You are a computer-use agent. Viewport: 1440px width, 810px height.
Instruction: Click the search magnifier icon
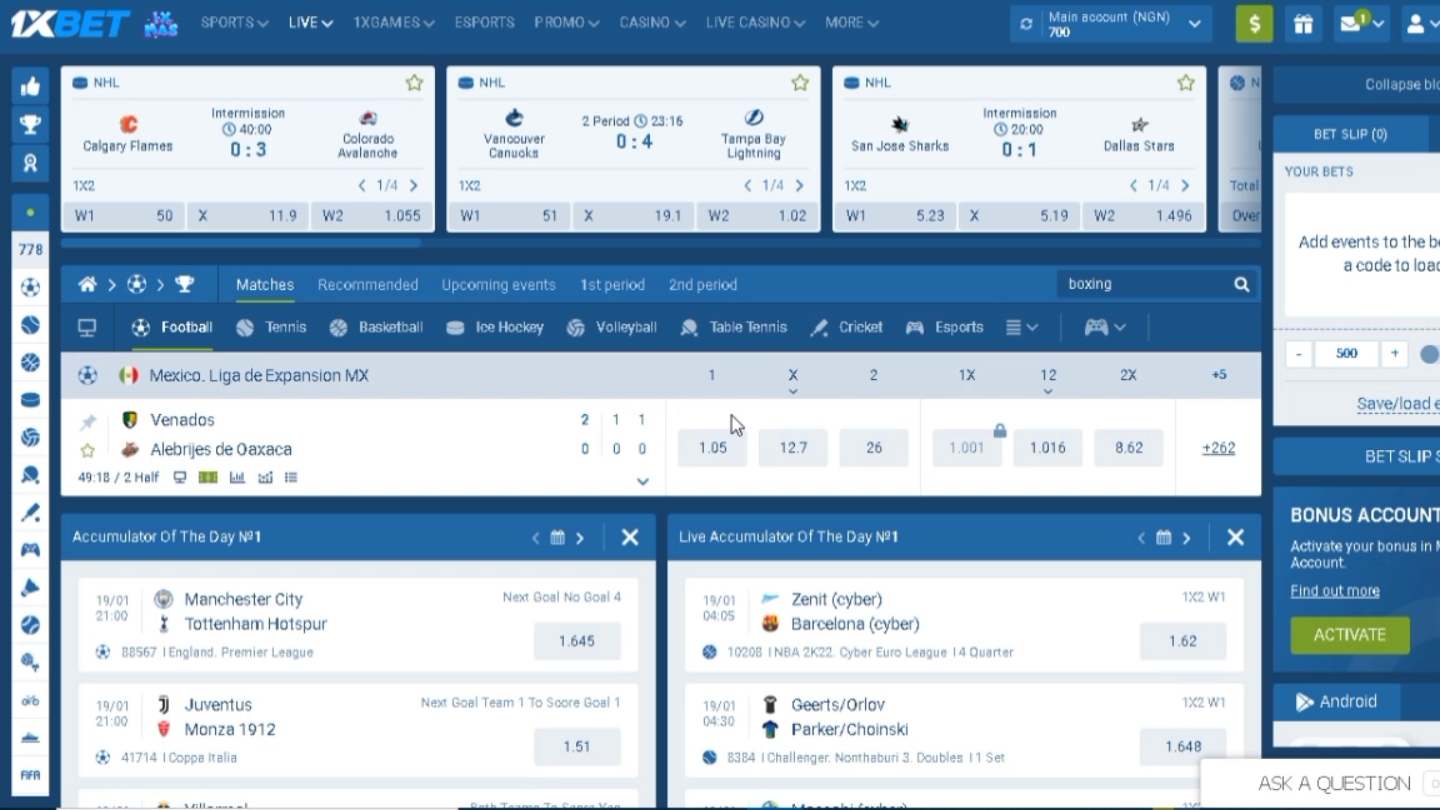1241,284
